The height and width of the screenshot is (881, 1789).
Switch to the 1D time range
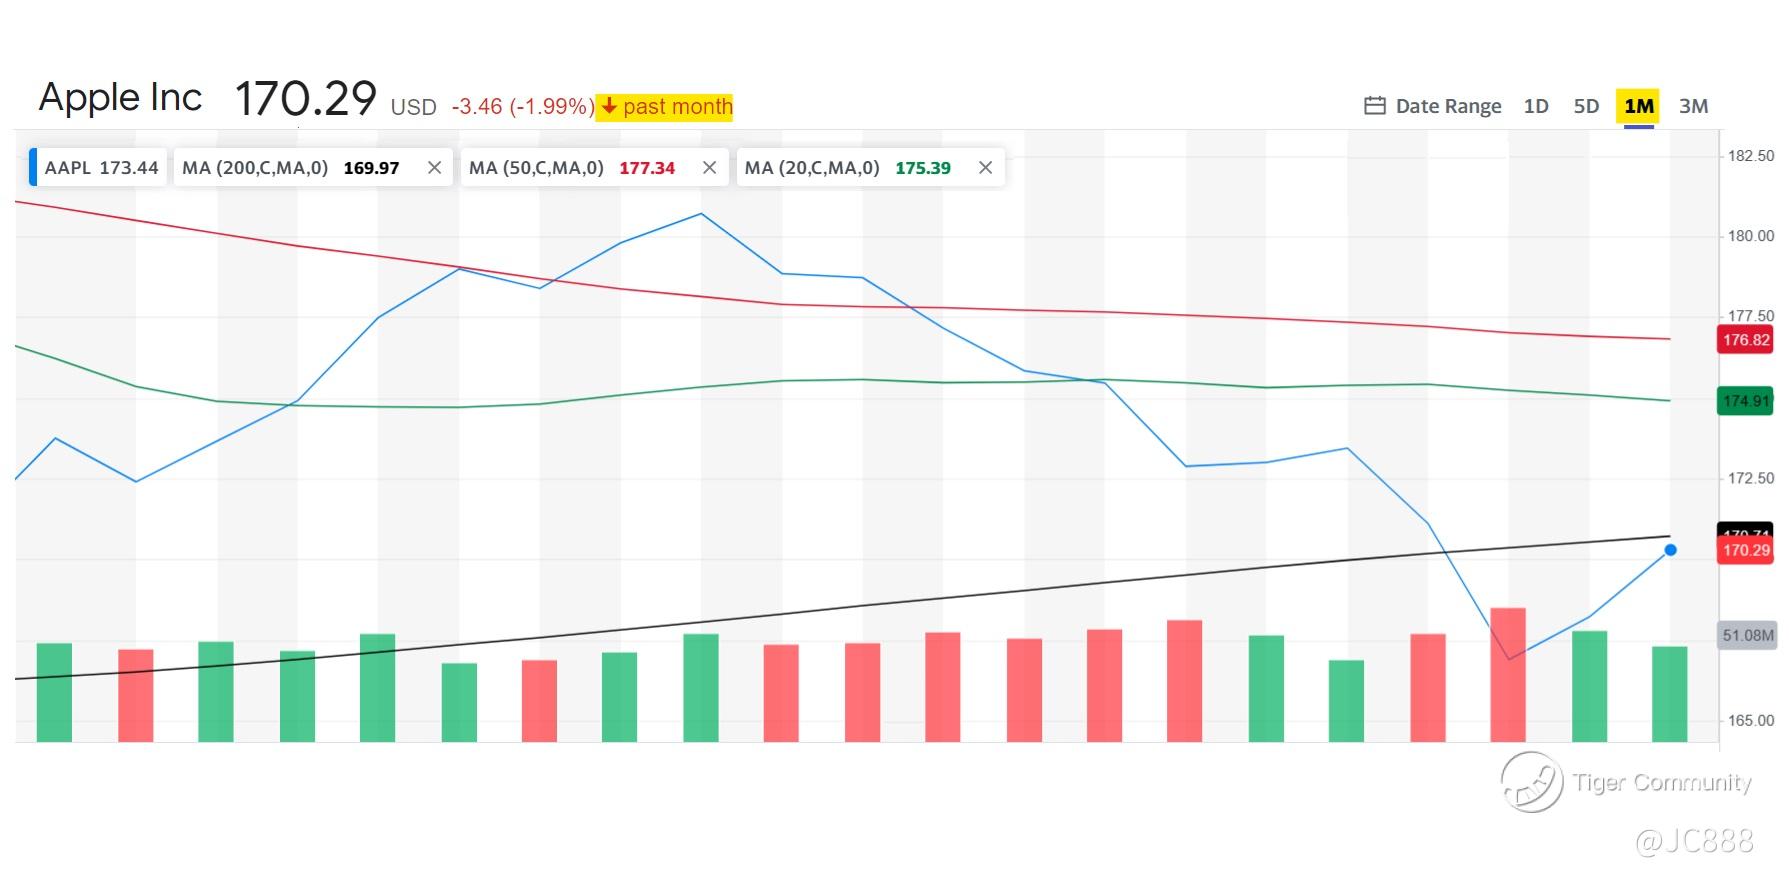click(x=1536, y=106)
